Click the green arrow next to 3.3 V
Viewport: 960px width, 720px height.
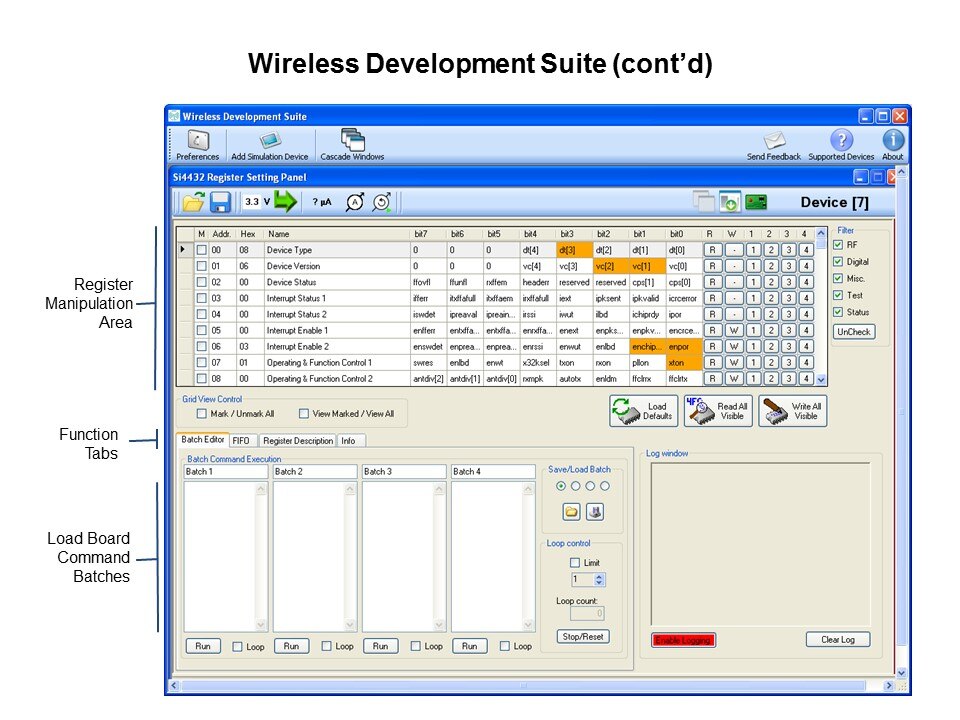[287, 201]
